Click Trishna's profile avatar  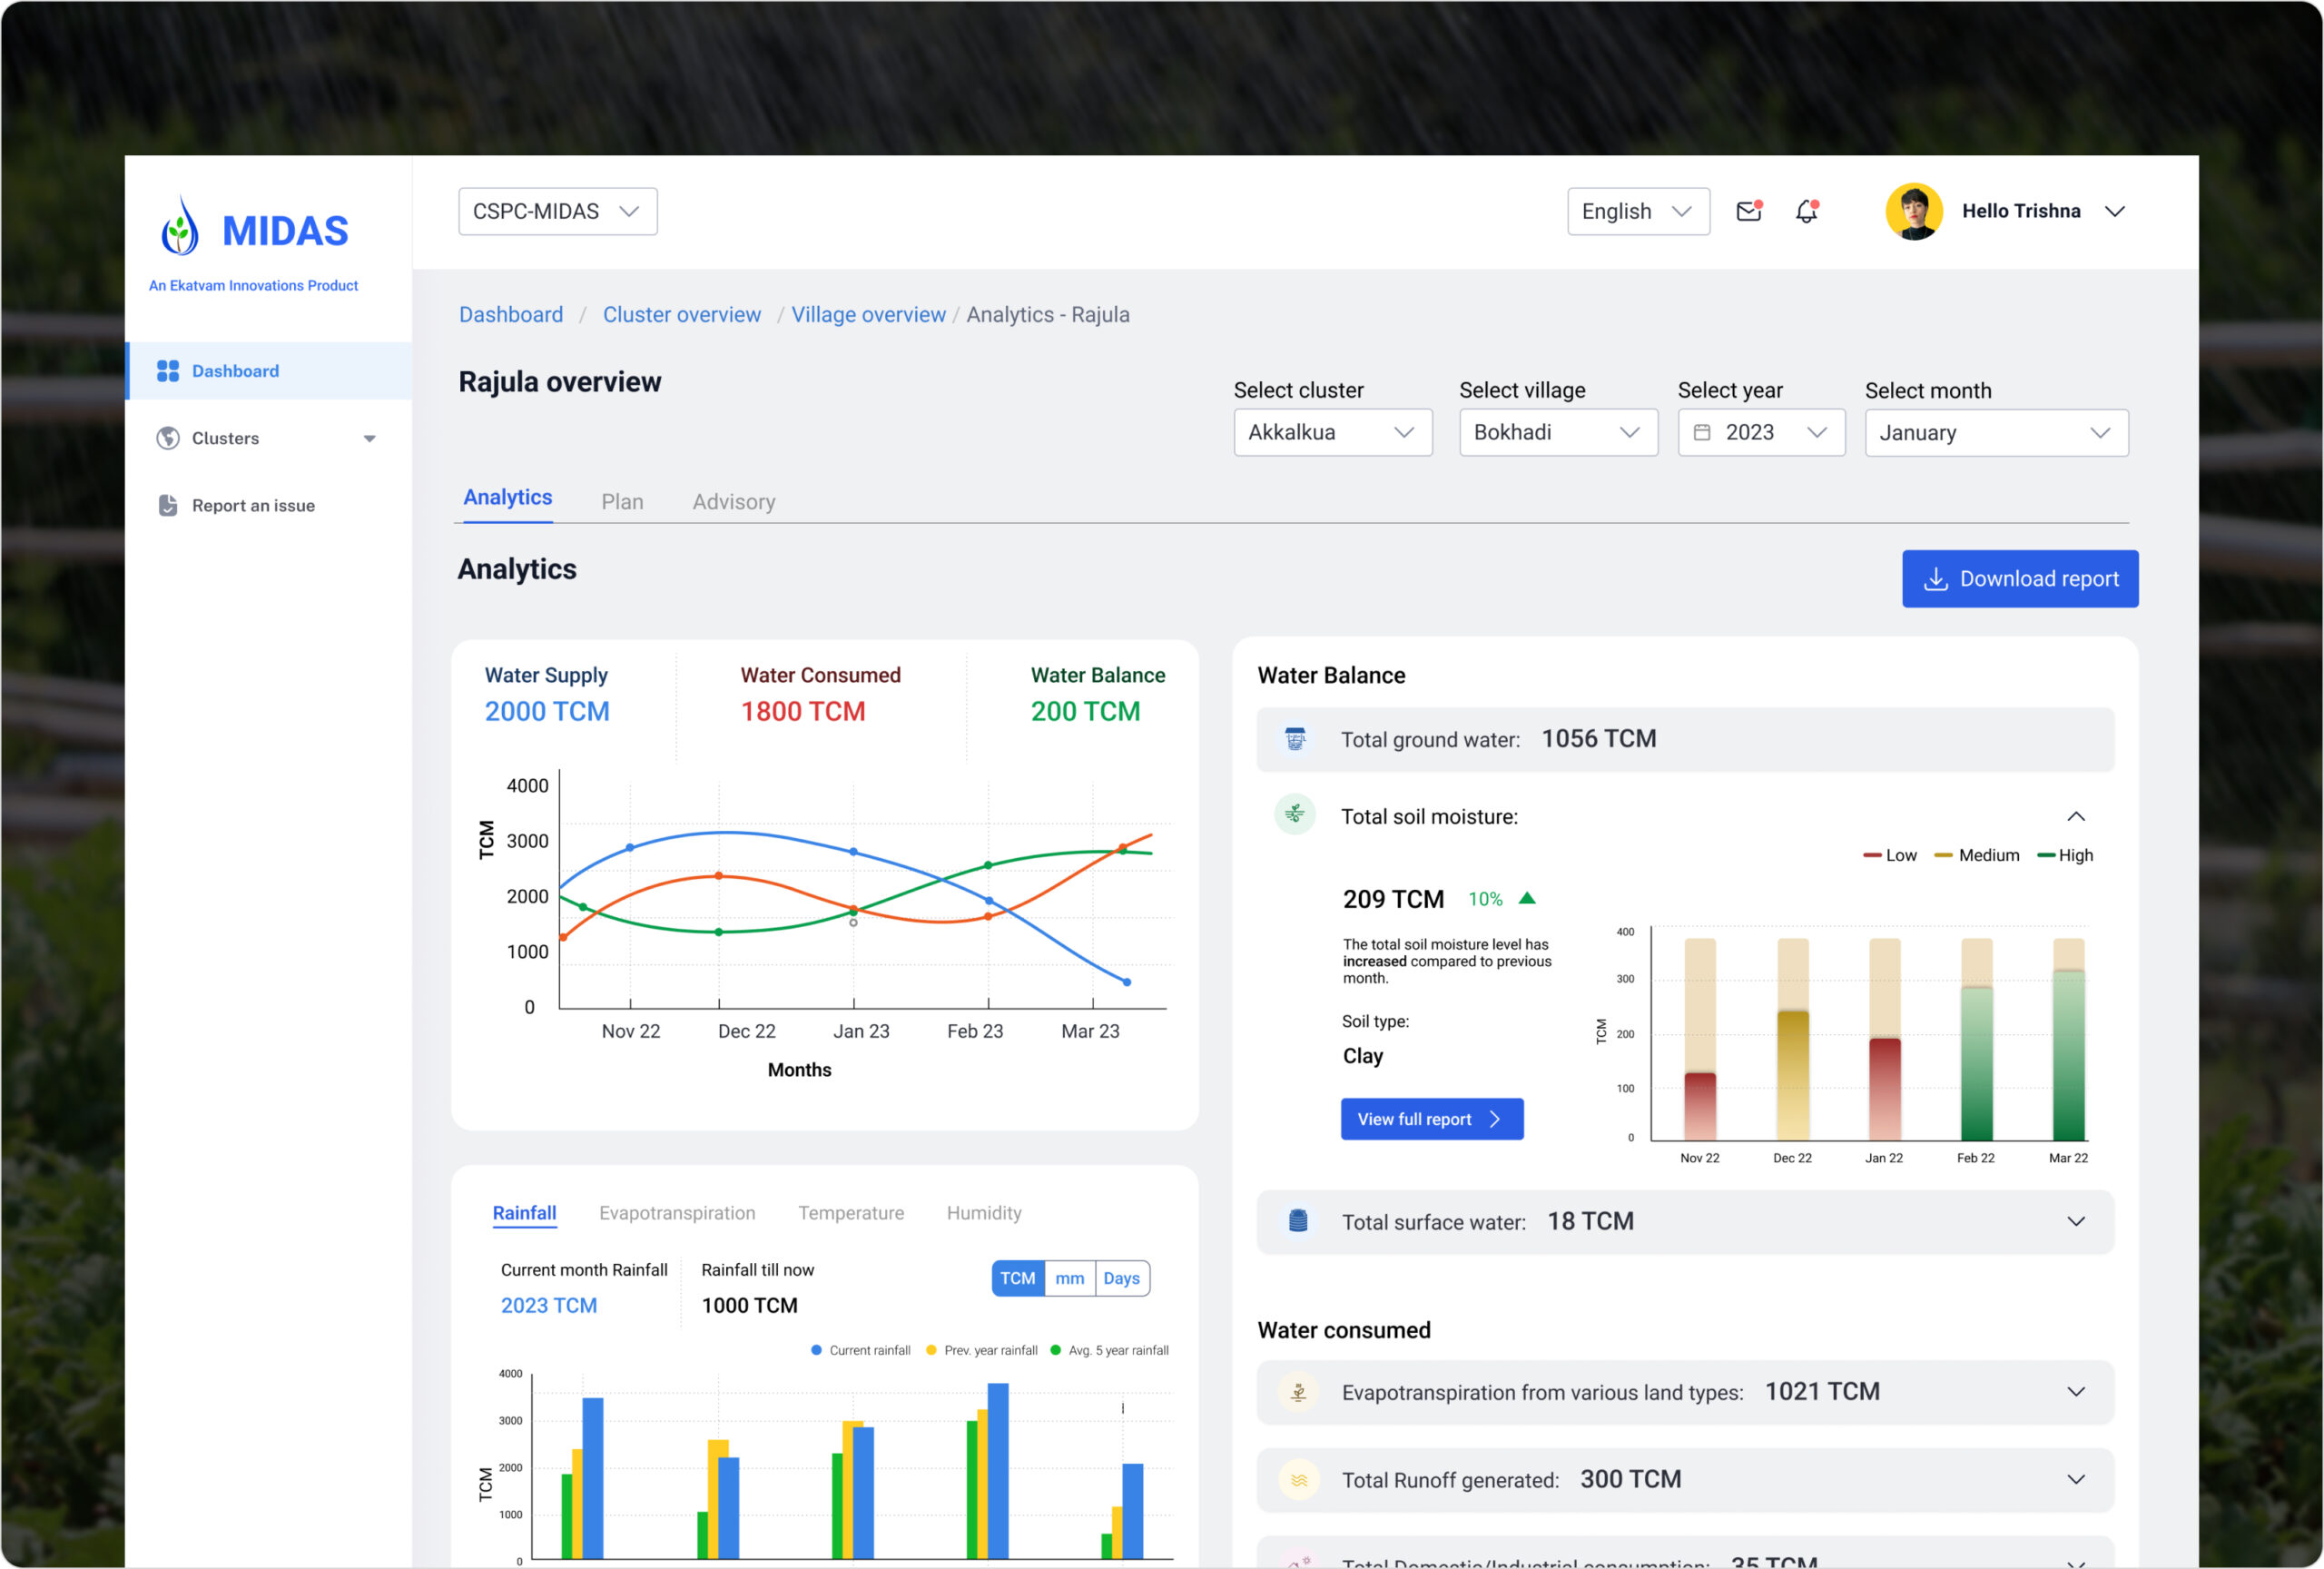(1913, 211)
